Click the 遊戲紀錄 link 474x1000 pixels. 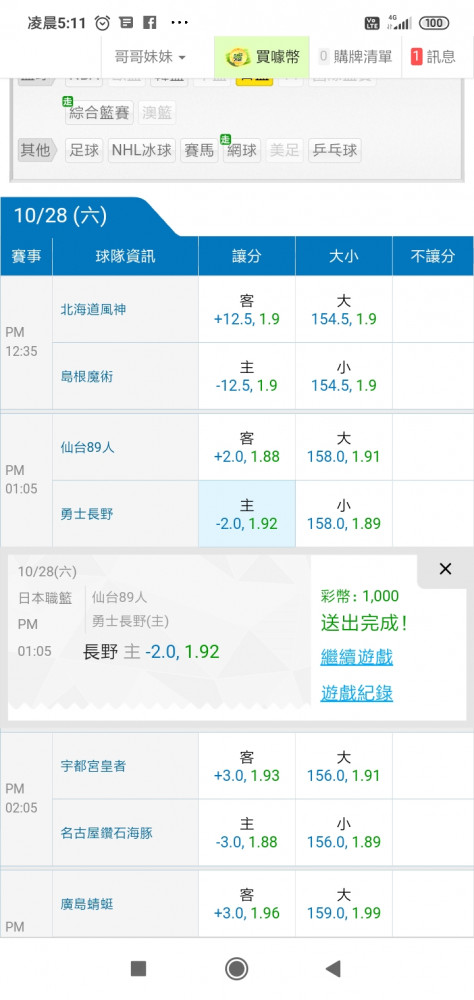[357, 693]
